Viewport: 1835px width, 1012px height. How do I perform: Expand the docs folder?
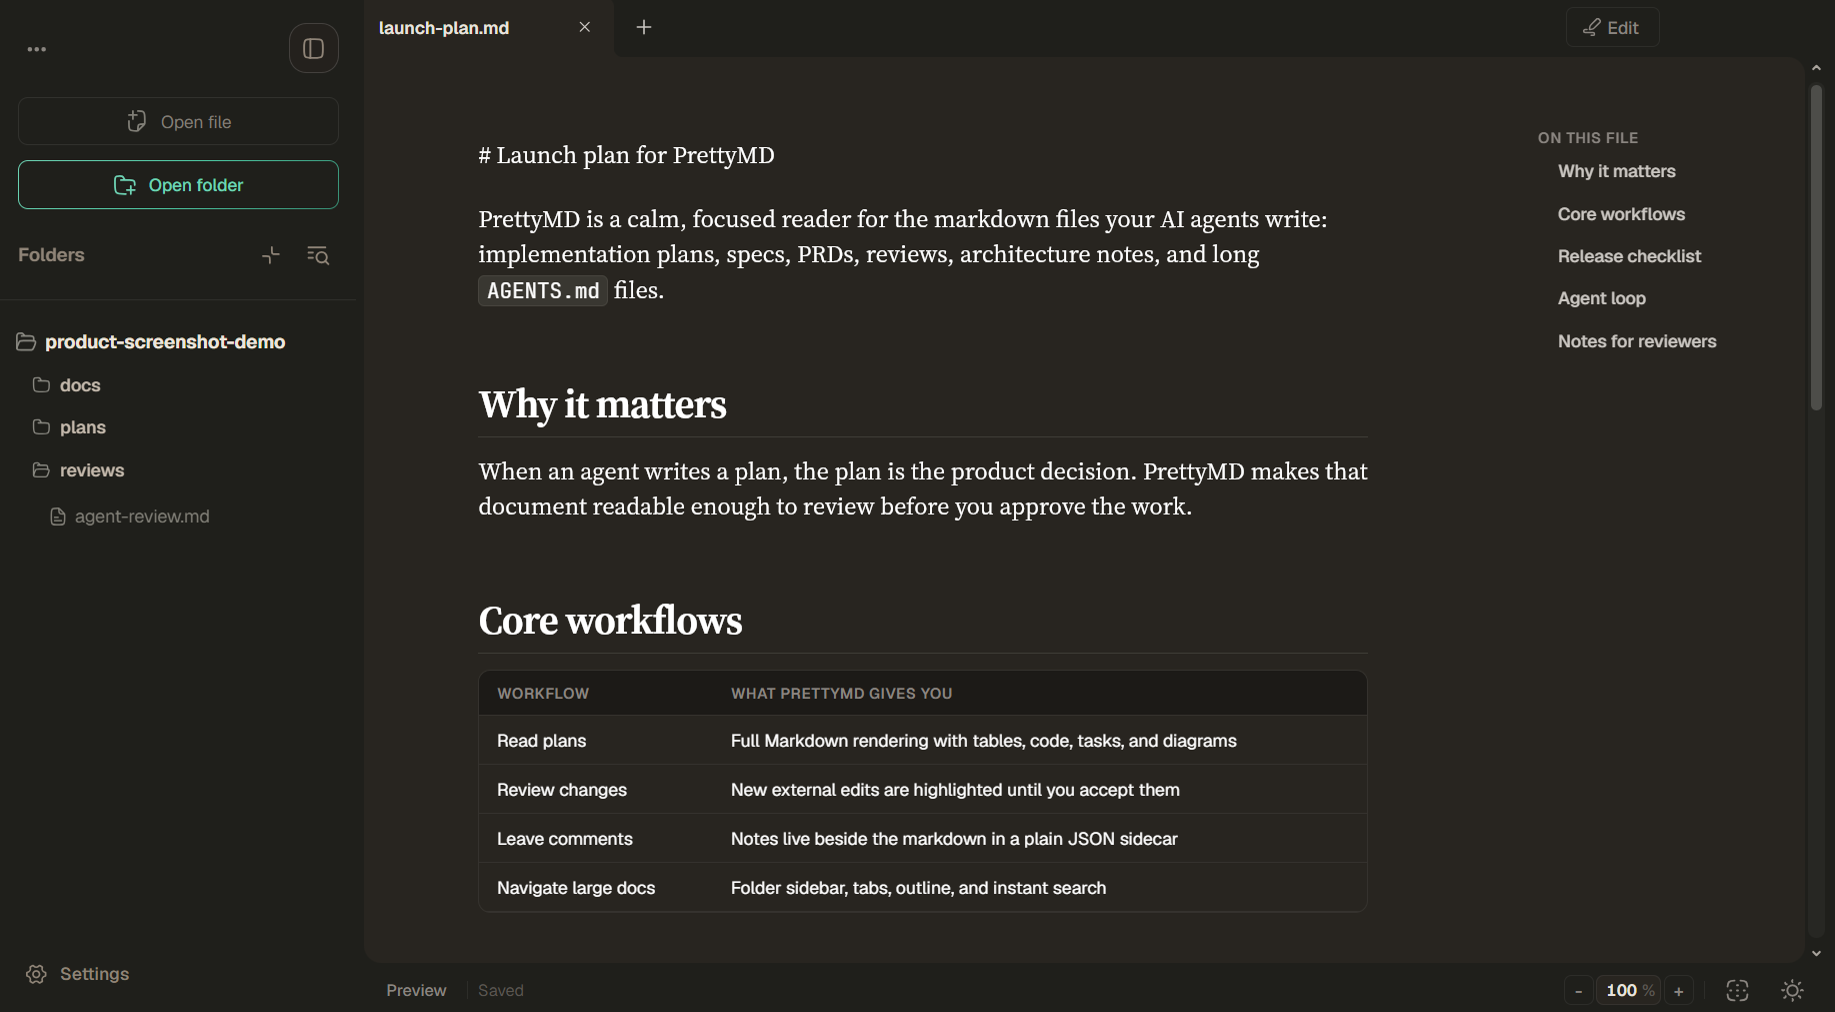(x=67, y=385)
